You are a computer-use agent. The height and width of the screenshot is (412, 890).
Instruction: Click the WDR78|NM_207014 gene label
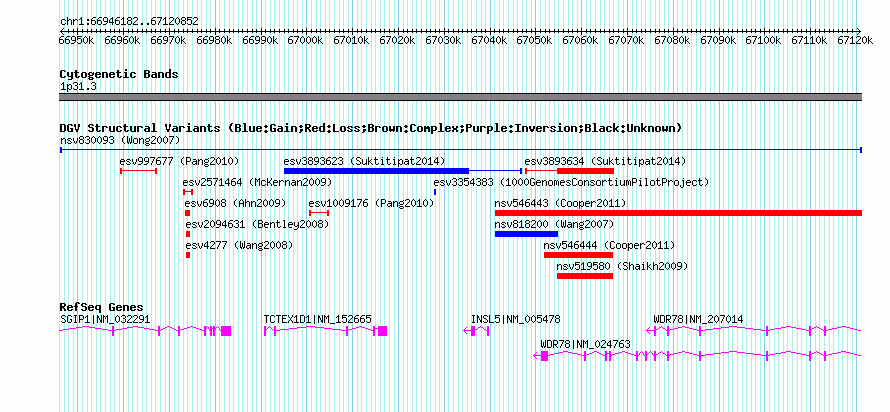(x=698, y=319)
